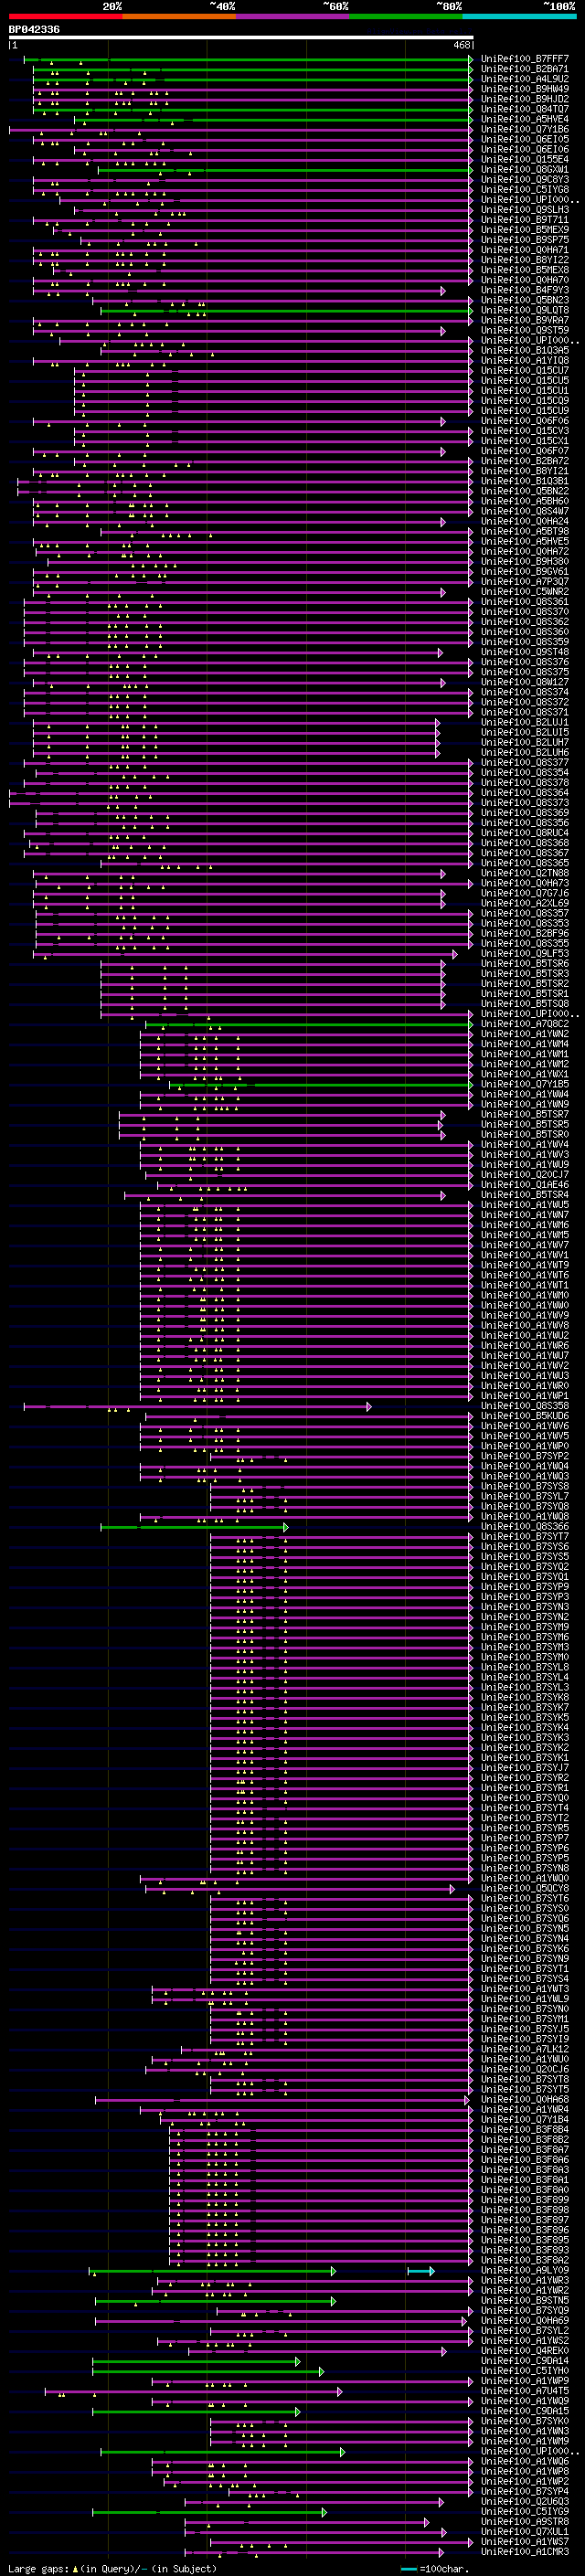
Task: Choose UniRef100_A5BH60 from the list
Action: 525,501
